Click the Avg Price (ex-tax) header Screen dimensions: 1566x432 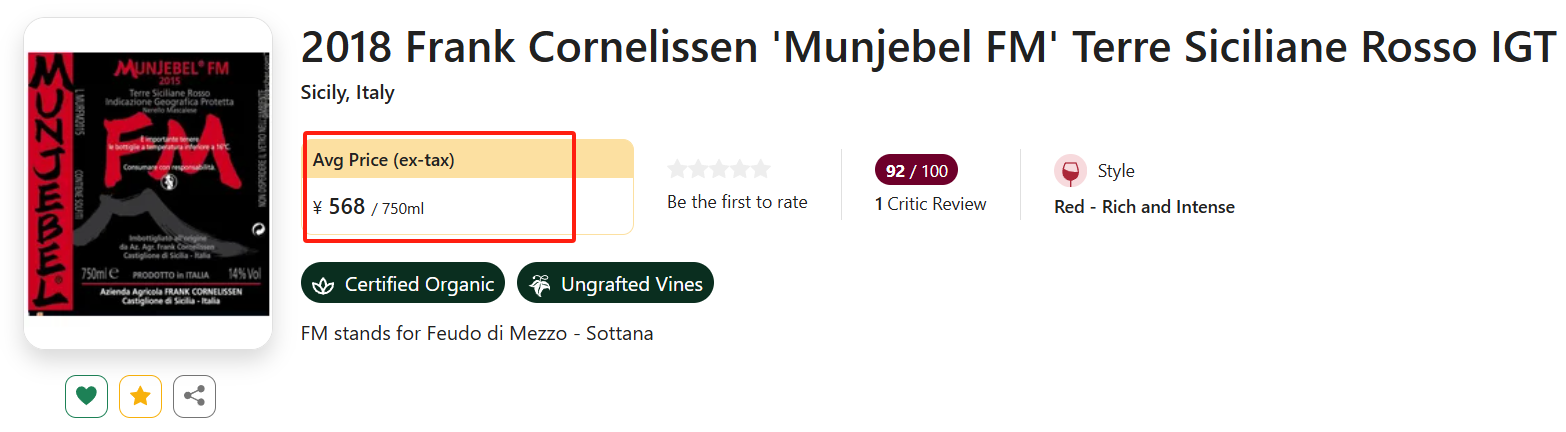point(384,160)
